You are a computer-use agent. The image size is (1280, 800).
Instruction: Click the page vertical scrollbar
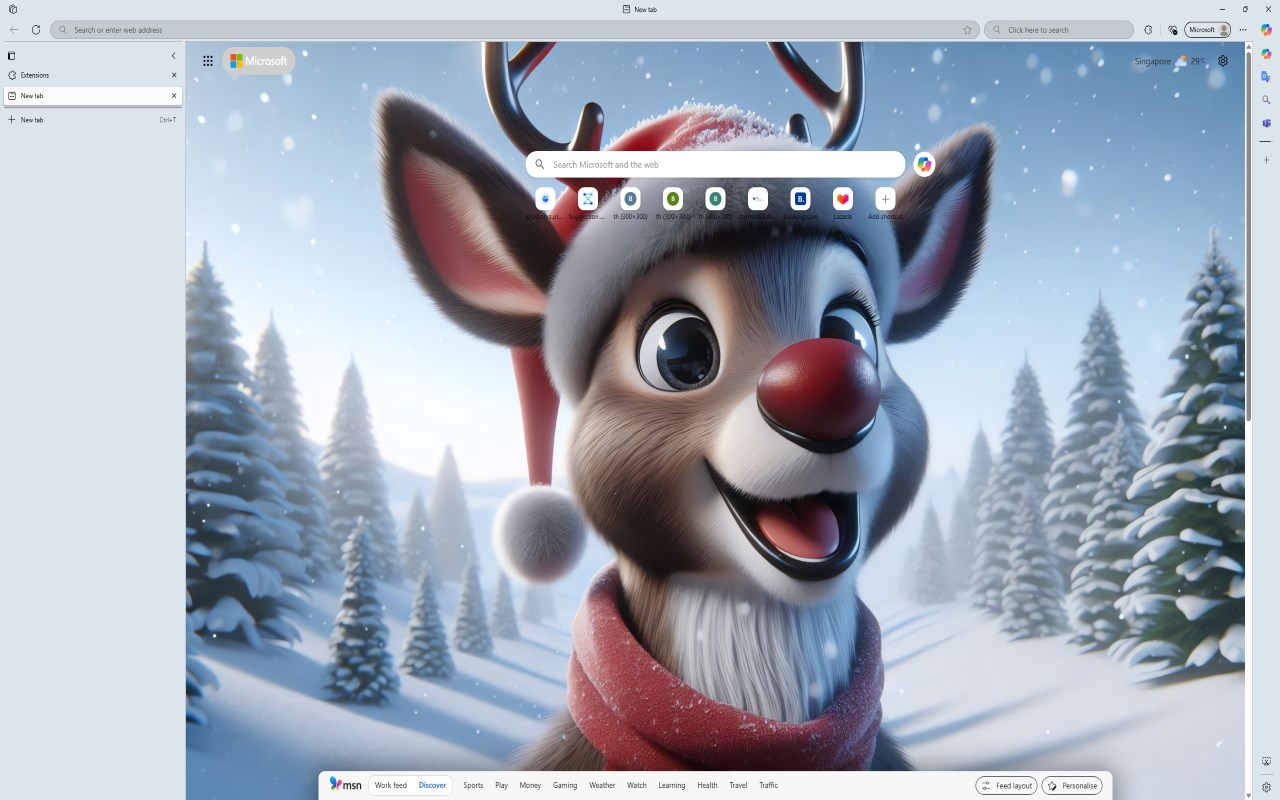pyautogui.click(x=1248, y=235)
